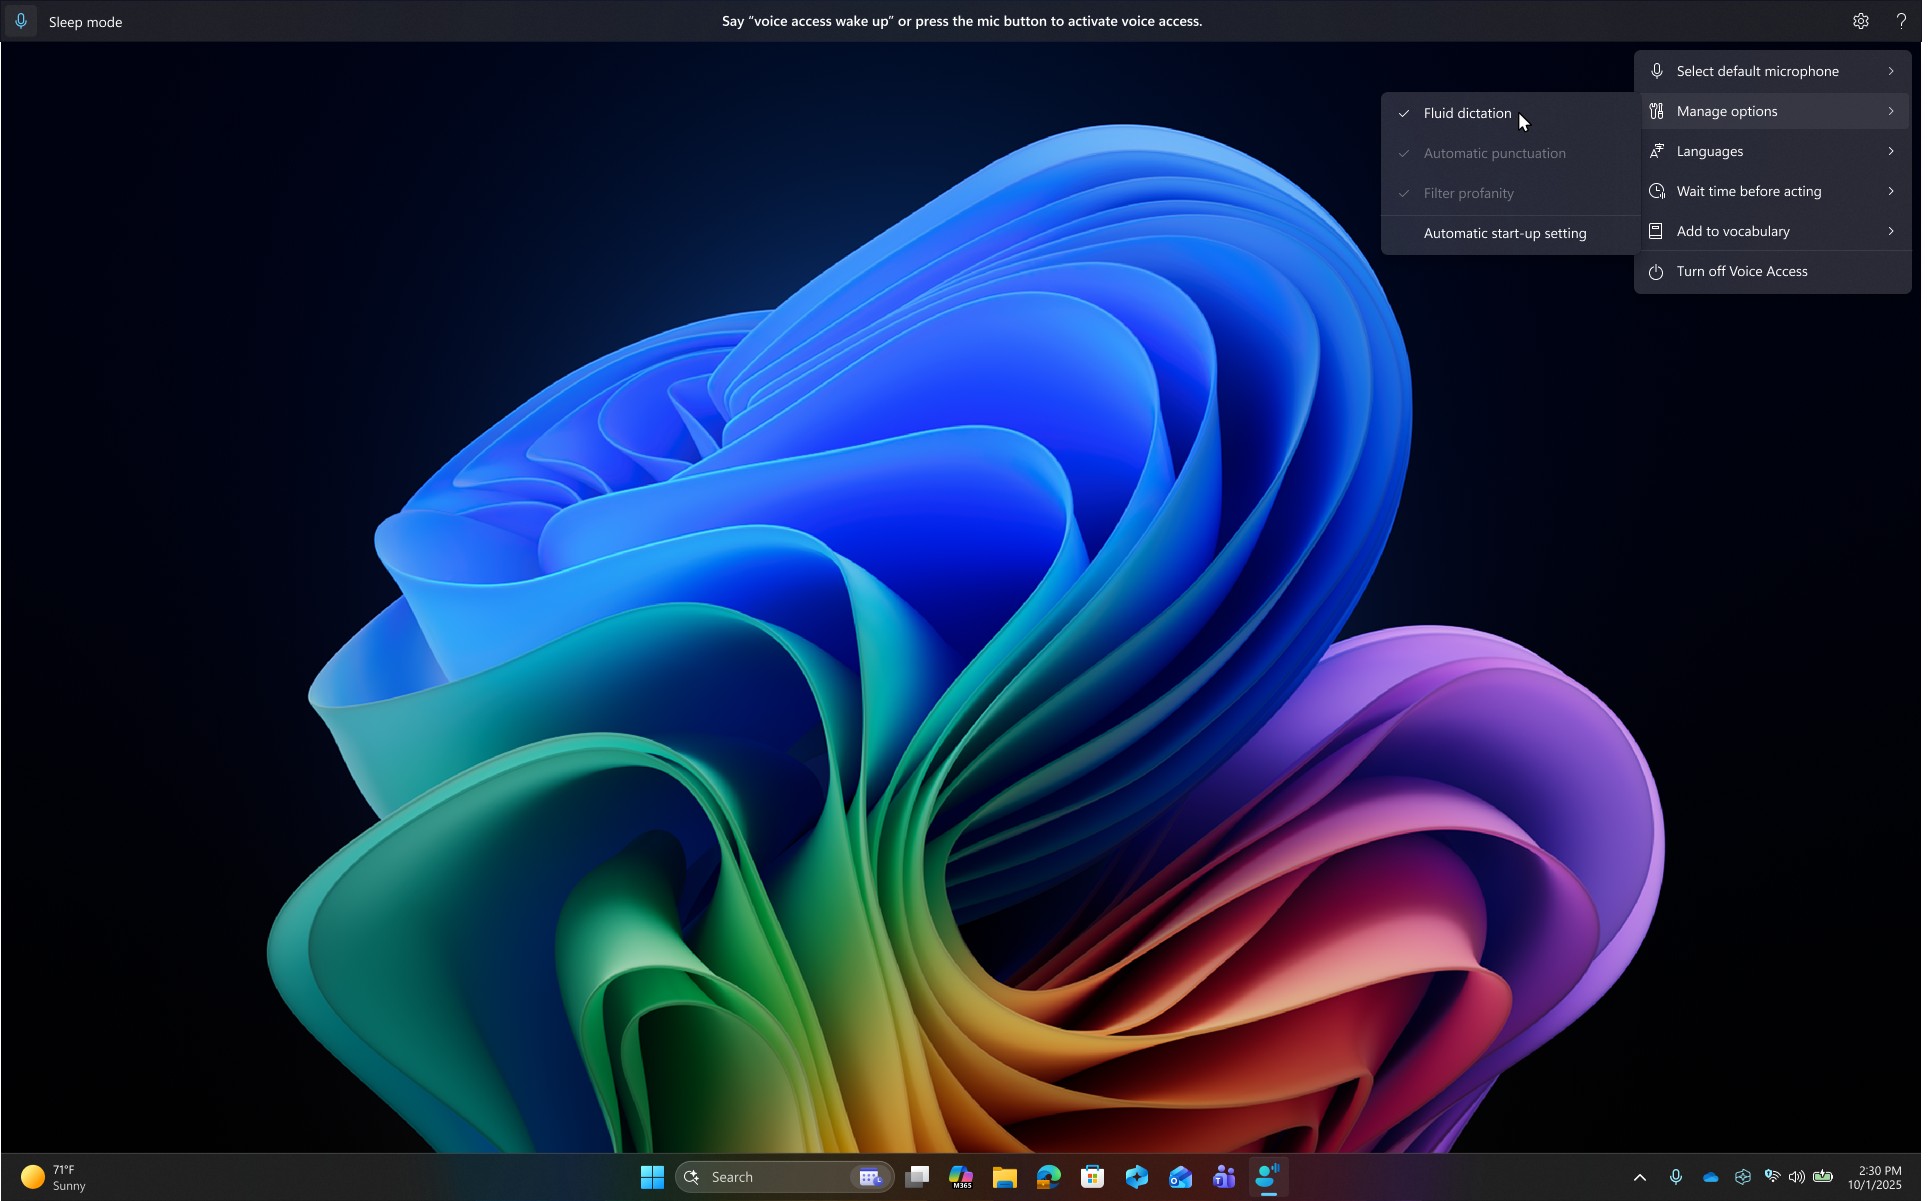Open Outlook from the taskbar

click(1182, 1178)
